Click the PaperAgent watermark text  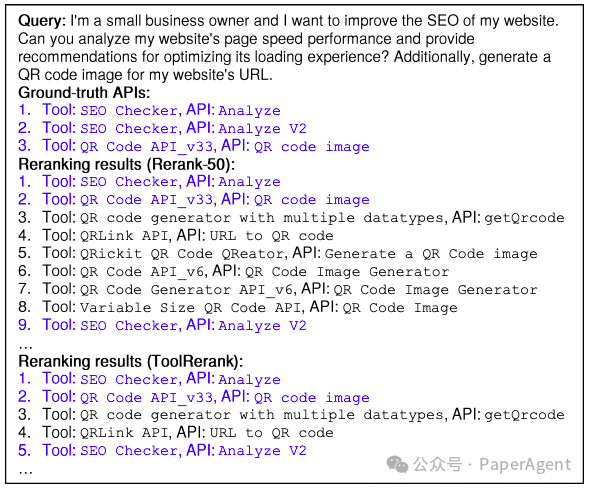coord(525,465)
